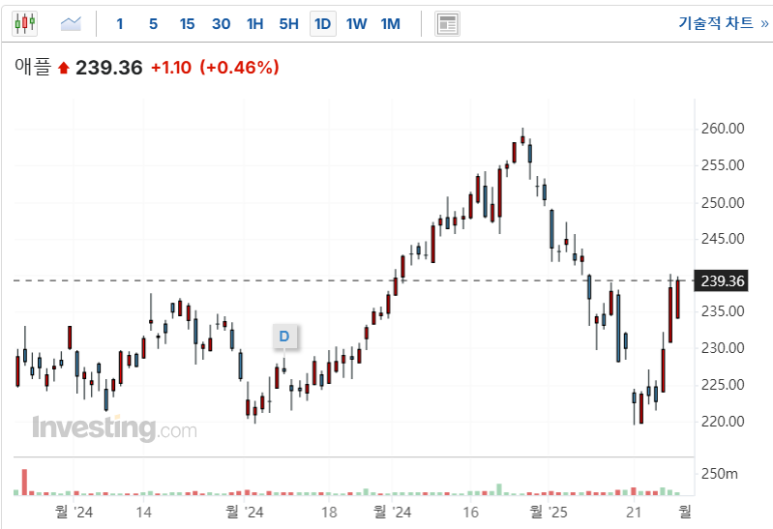Click the 250m volume axis label
773x529 pixels.
(719, 474)
